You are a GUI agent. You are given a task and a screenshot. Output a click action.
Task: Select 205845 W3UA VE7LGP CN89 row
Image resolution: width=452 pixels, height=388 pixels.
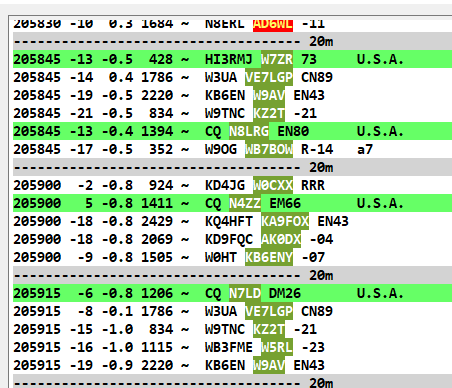[232, 77]
